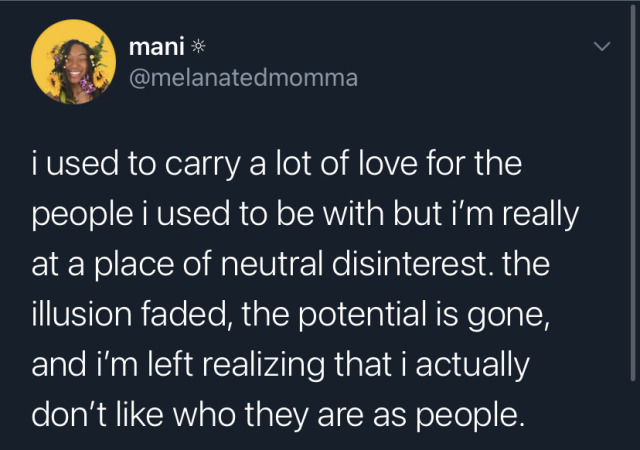Click the word "actually" in the tweet
The image size is (640, 450).
click(x=472, y=366)
